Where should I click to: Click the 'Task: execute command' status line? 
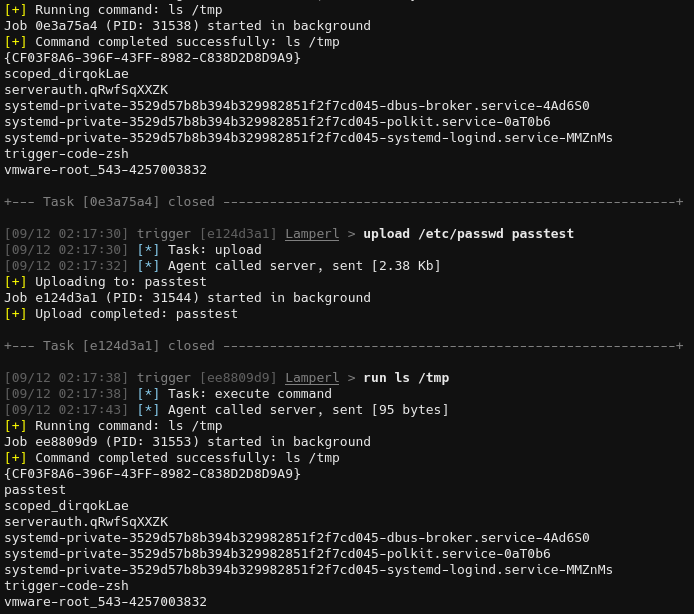pyautogui.click(x=248, y=394)
